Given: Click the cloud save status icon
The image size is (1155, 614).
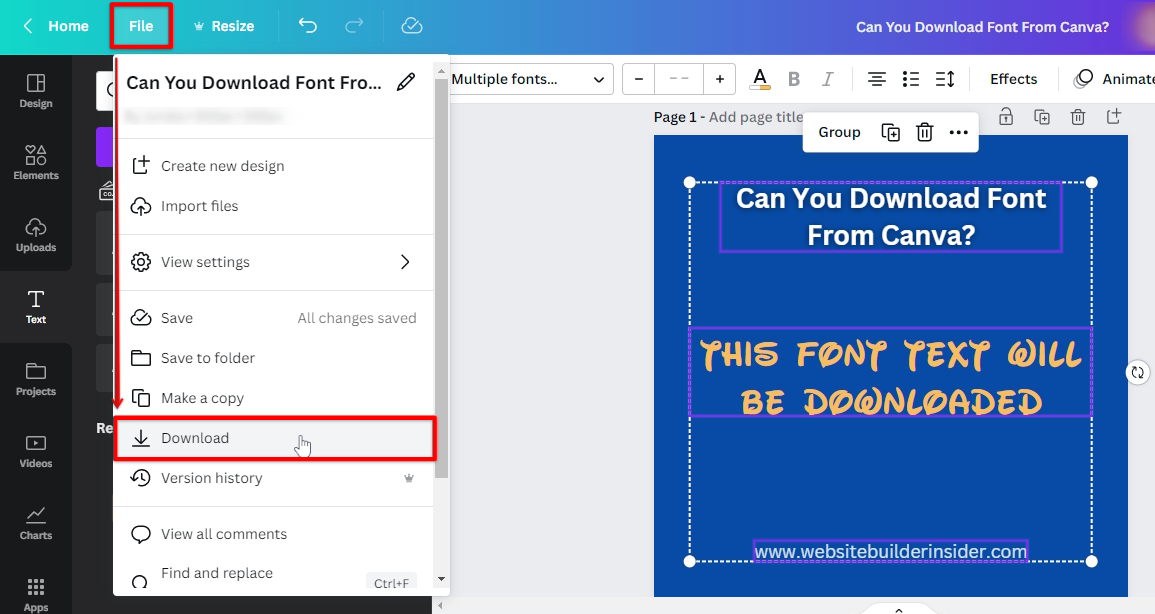Looking at the screenshot, I should point(412,26).
